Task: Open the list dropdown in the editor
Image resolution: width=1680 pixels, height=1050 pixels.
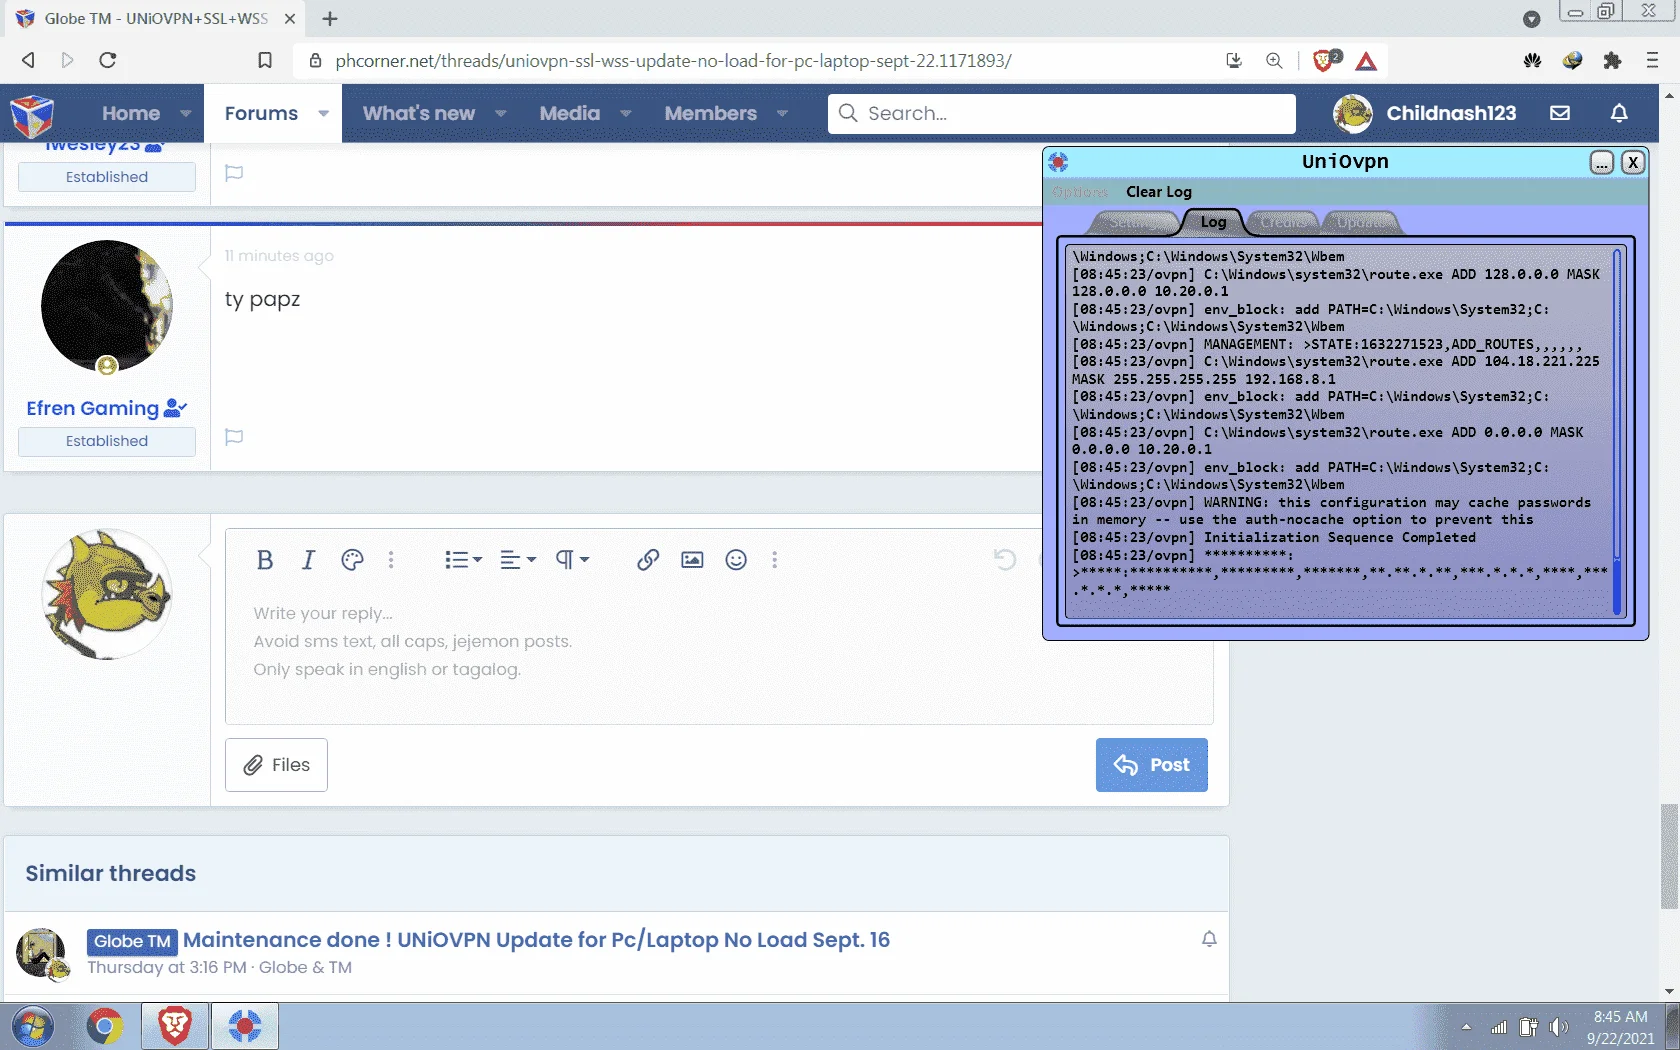Action: pyautogui.click(x=463, y=560)
